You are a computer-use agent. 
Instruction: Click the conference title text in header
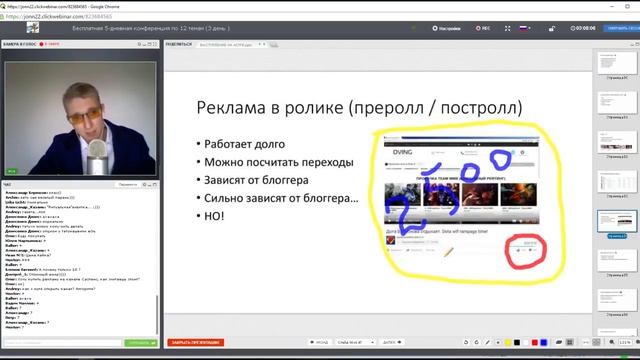pyautogui.click(x=151, y=29)
